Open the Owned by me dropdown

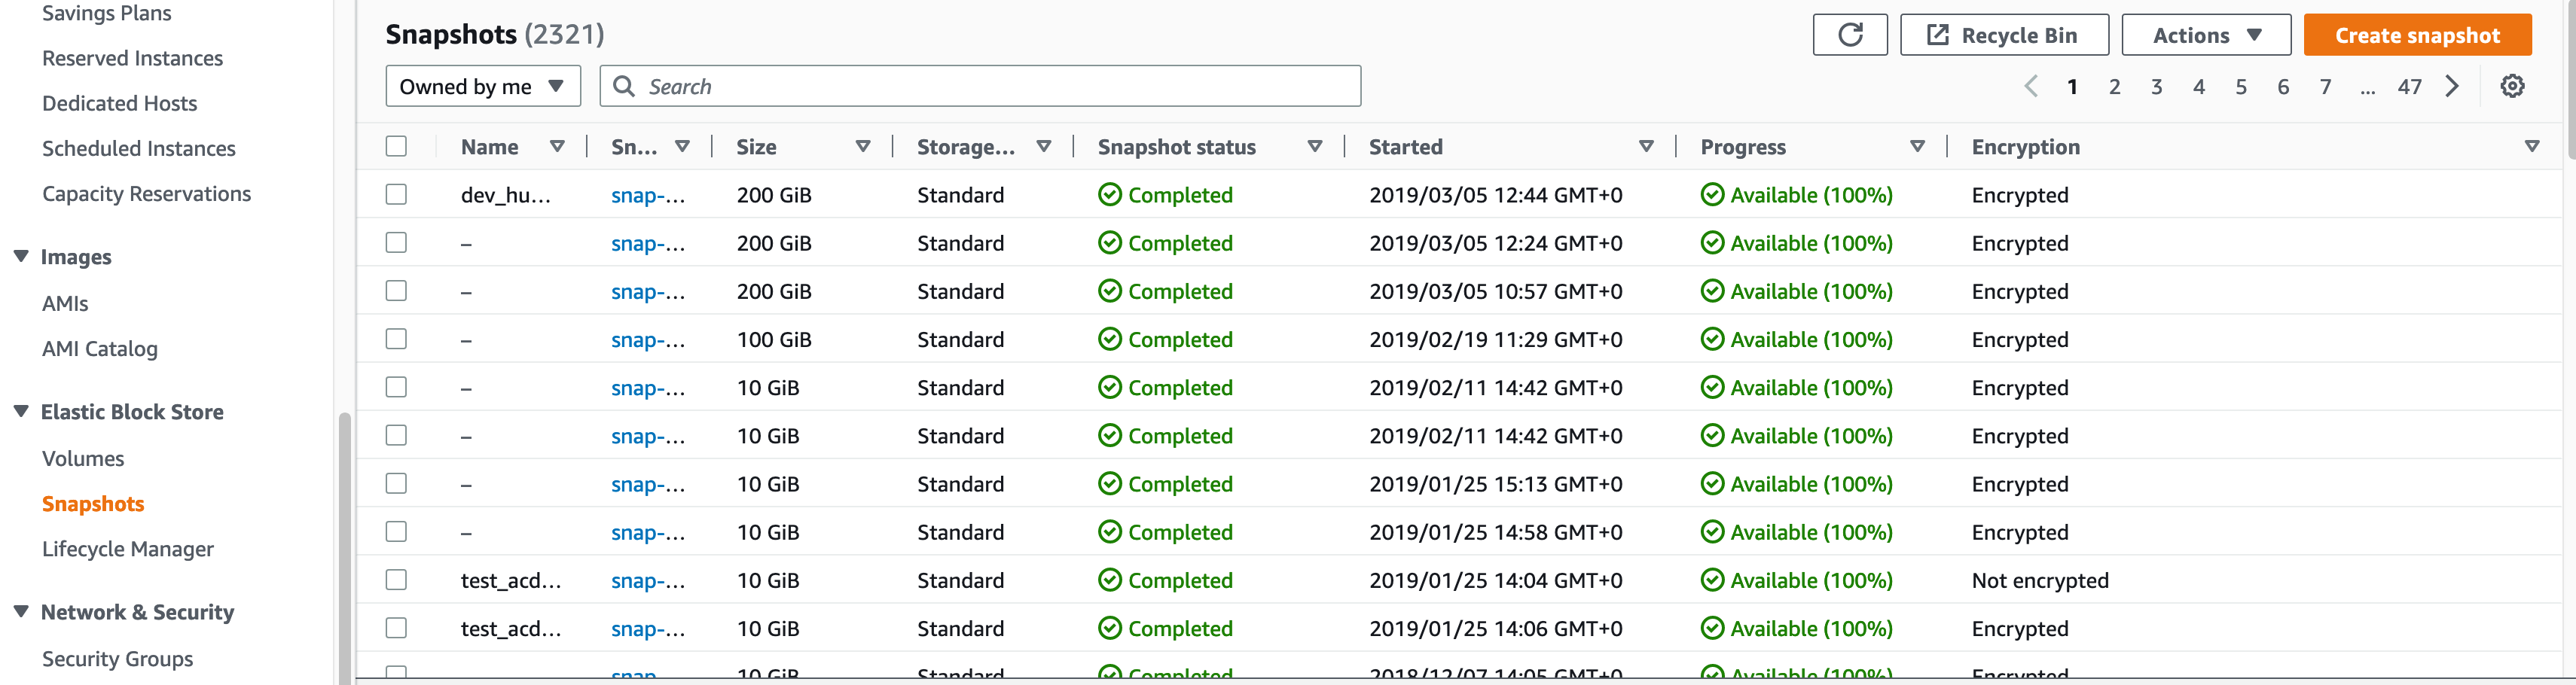tap(483, 87)
